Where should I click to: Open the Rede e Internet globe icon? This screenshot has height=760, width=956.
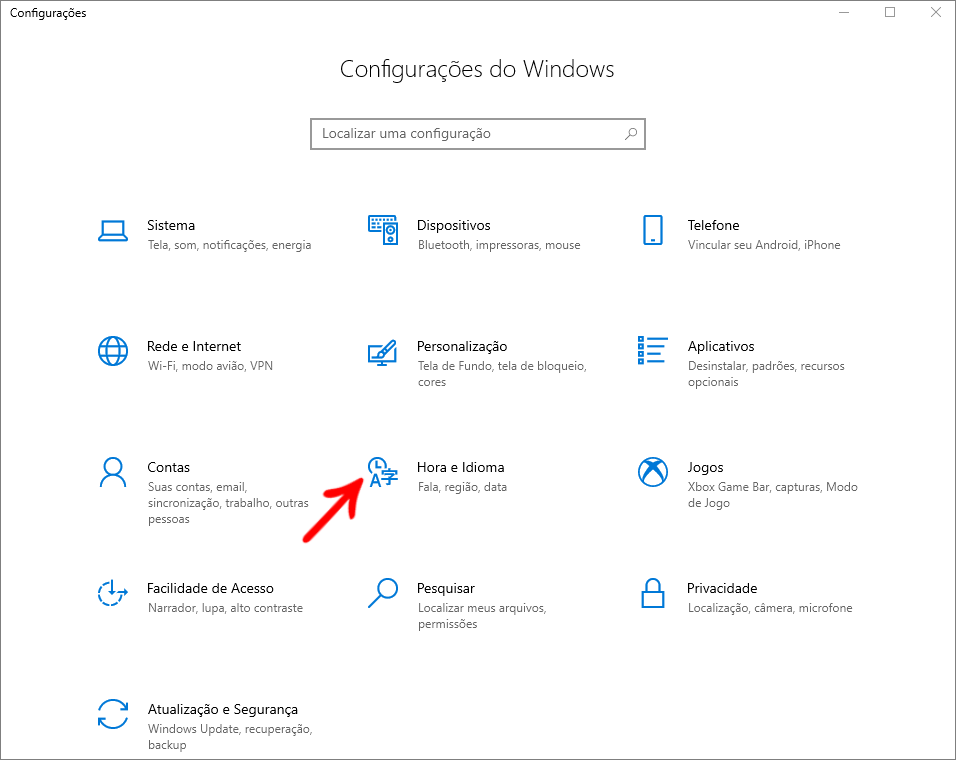point(113,351)
